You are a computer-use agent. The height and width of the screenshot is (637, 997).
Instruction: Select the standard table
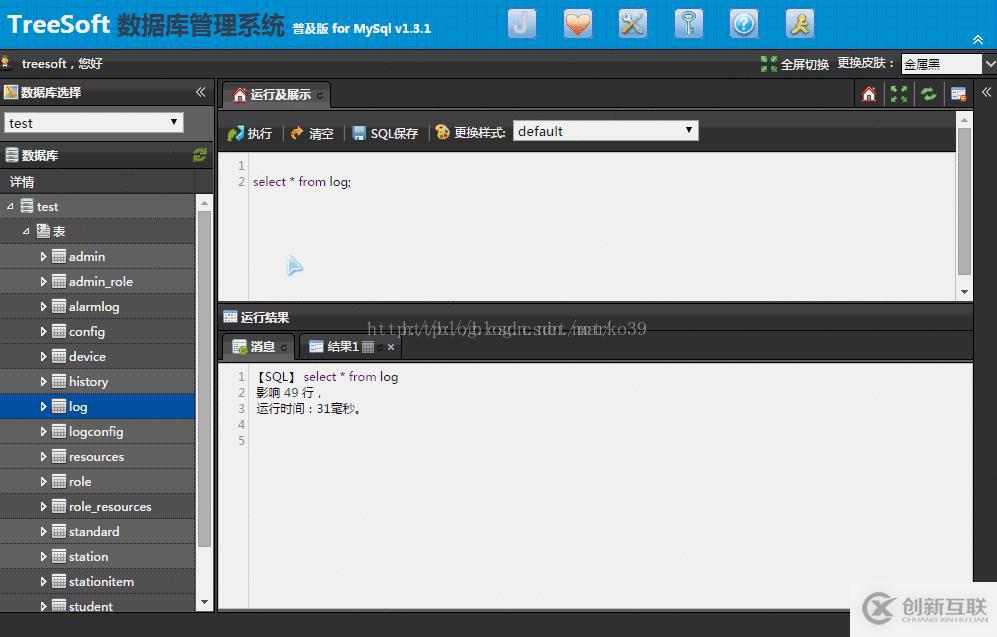point(98,531)
